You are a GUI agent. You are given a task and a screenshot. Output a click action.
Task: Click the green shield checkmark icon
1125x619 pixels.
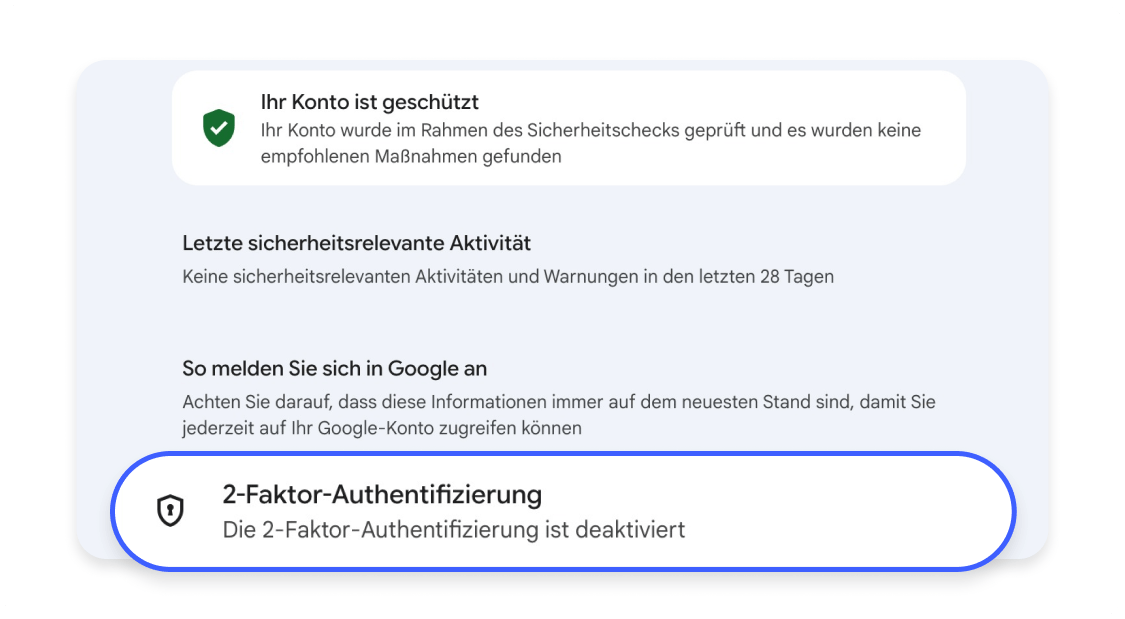click(x=219, y=129)
